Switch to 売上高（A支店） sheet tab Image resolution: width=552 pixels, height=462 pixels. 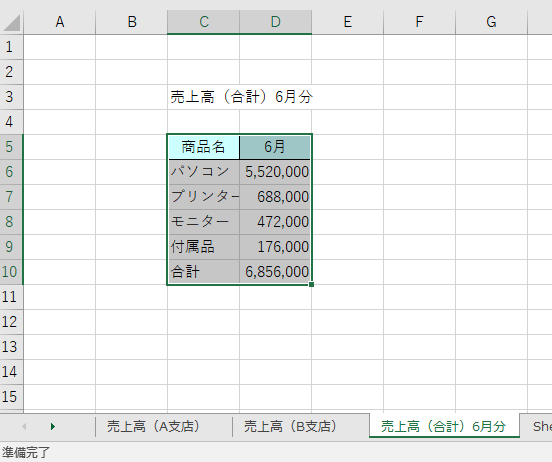[x=153, y=426]
